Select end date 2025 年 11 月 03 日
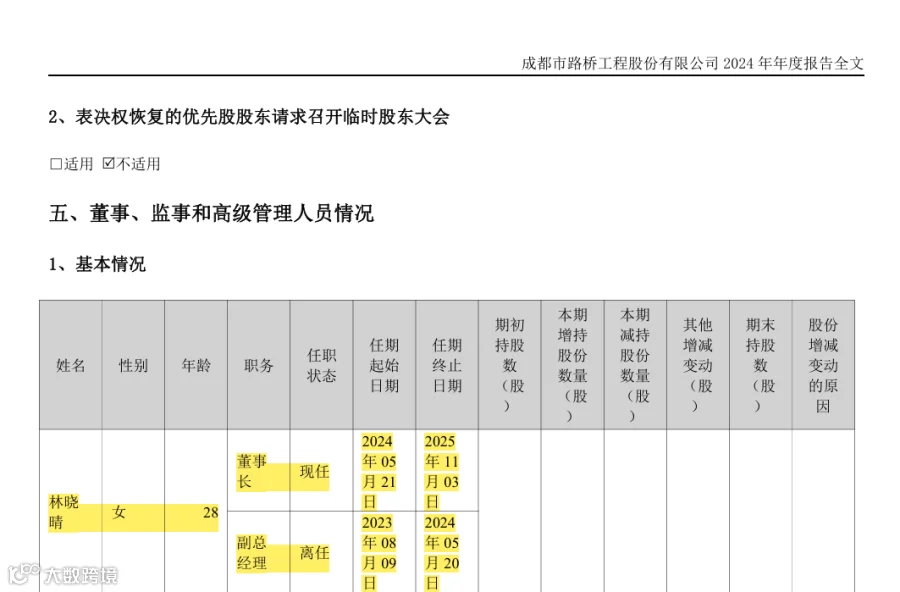 coord(440,474)
